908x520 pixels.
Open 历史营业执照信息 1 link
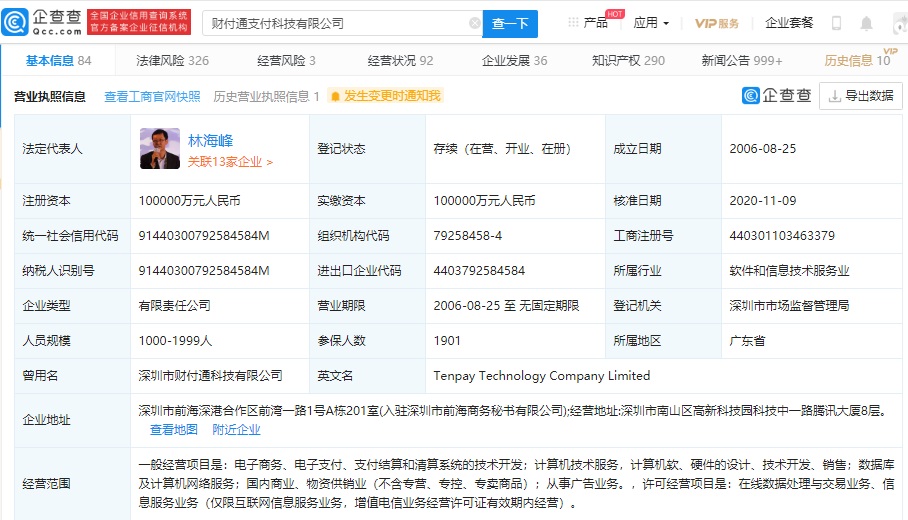[266, 97]
